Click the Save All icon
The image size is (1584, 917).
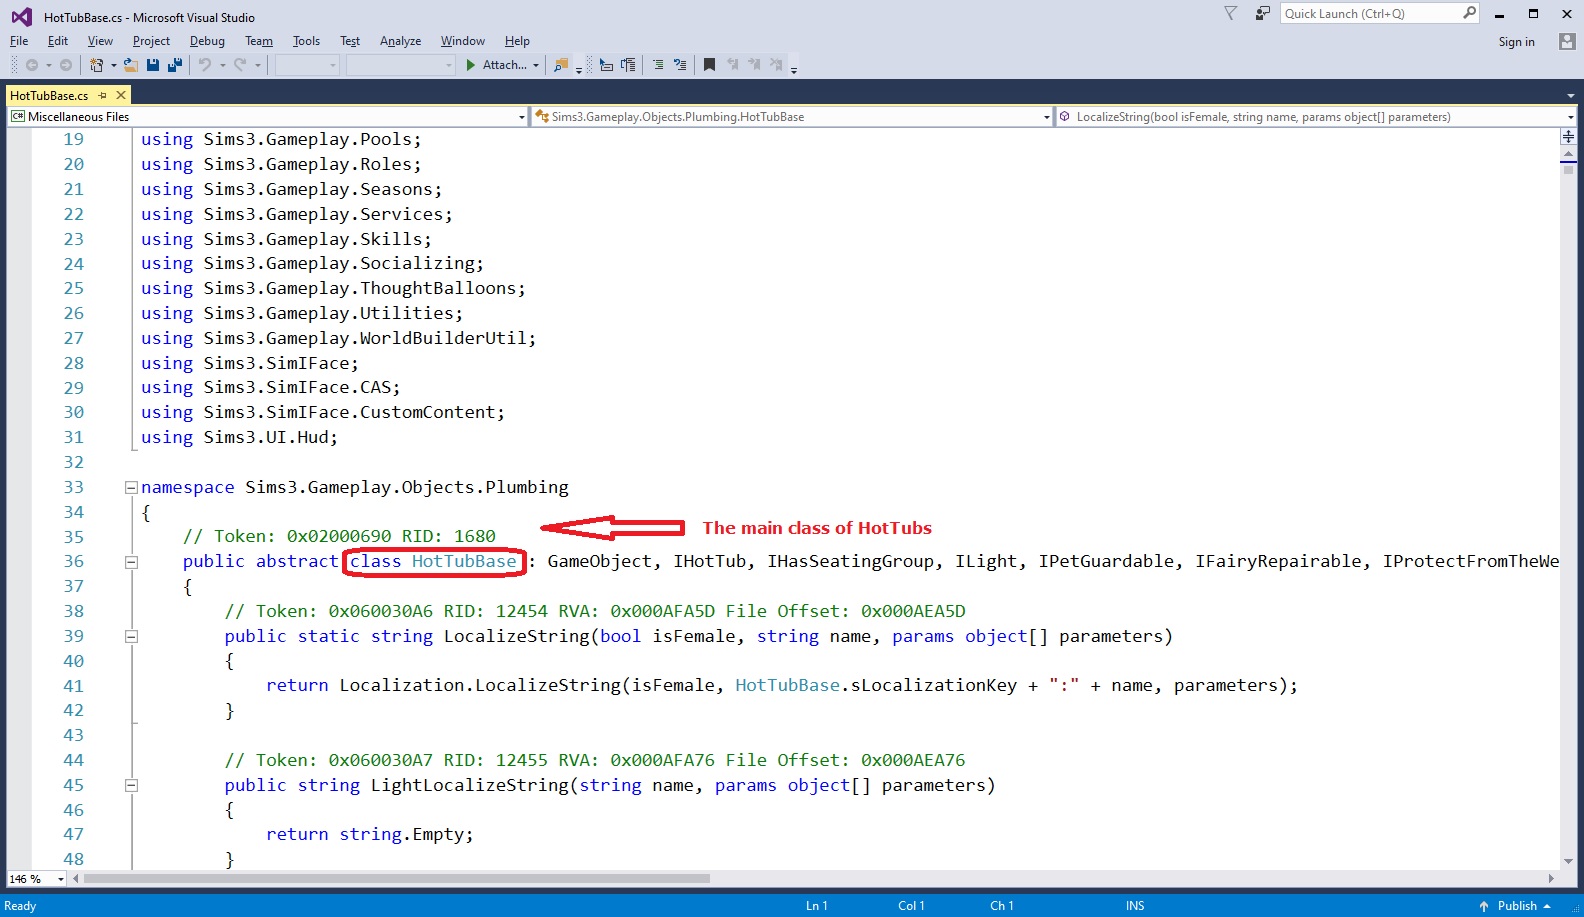tap(175, 65)
